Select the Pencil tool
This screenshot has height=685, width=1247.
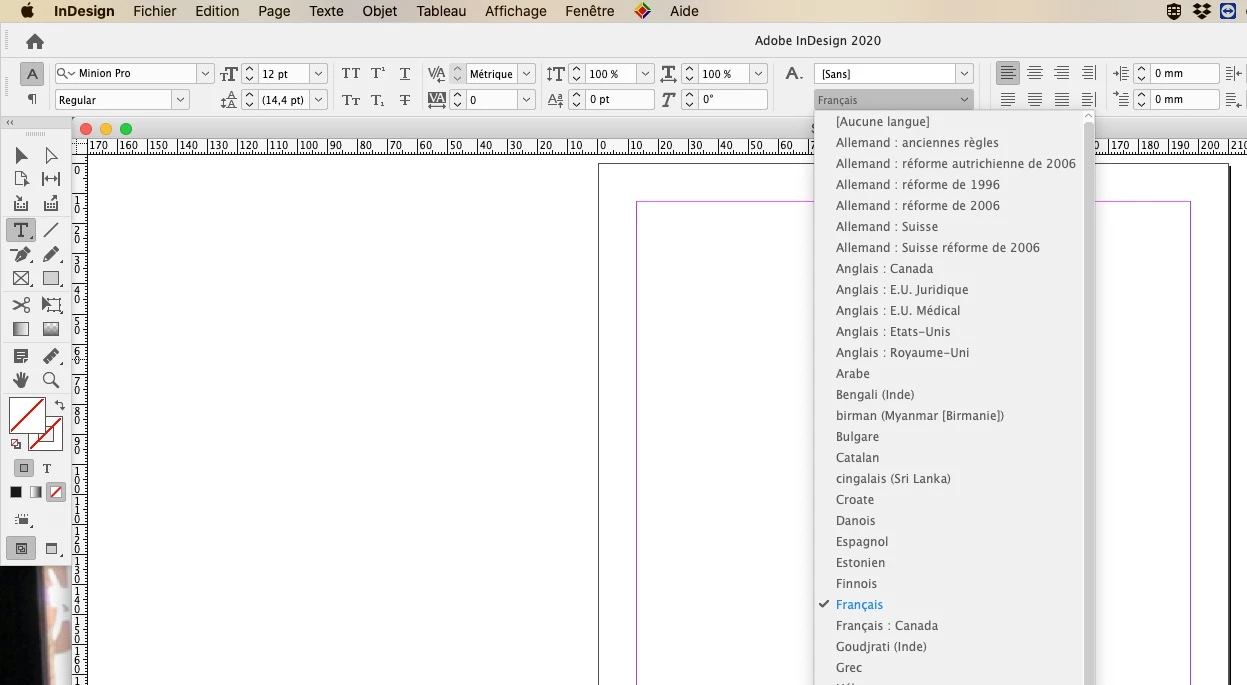(51, 255)
